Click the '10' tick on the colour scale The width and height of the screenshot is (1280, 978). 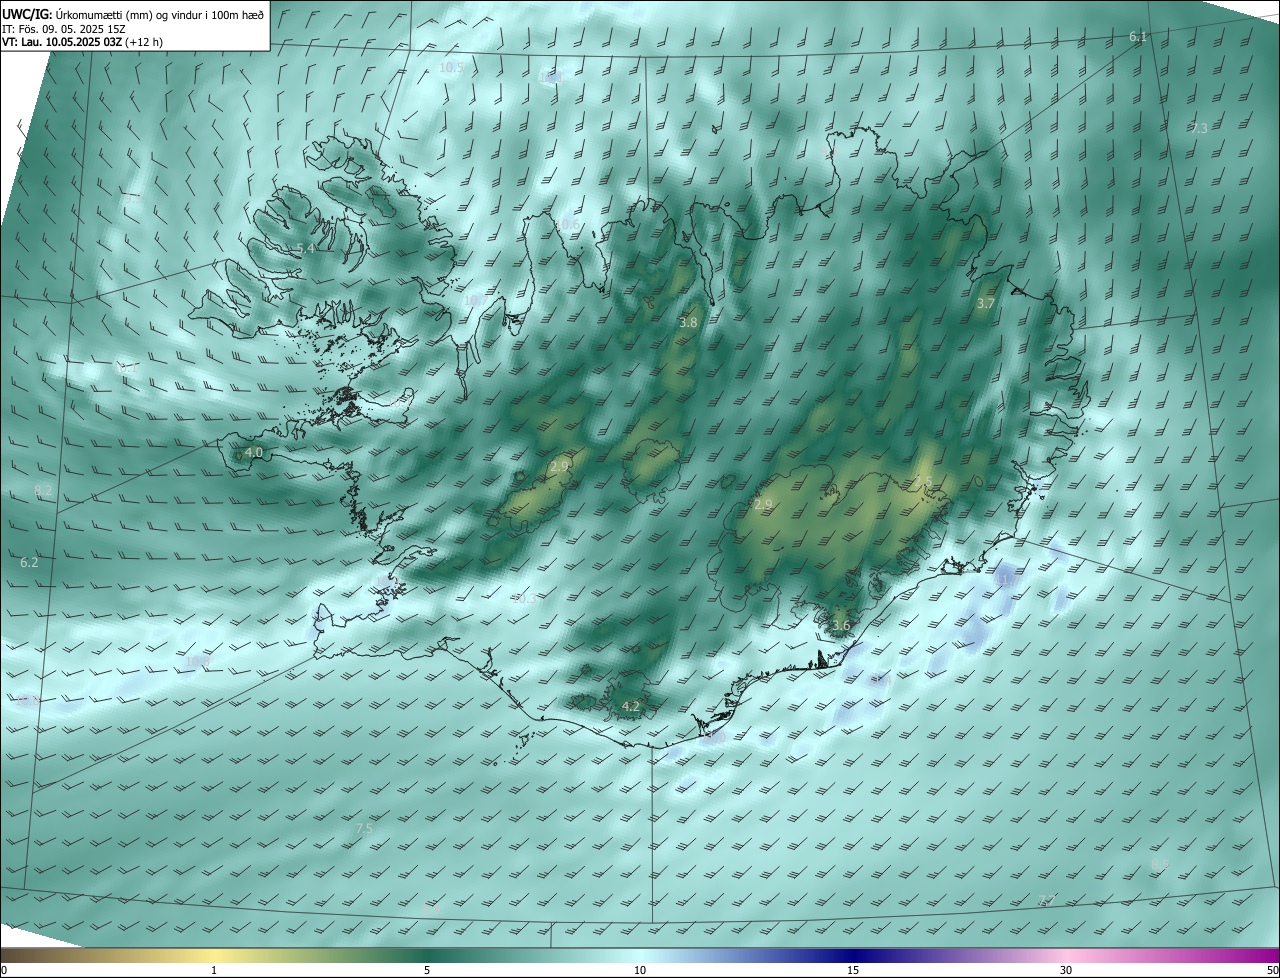click(x=640, y=970)
